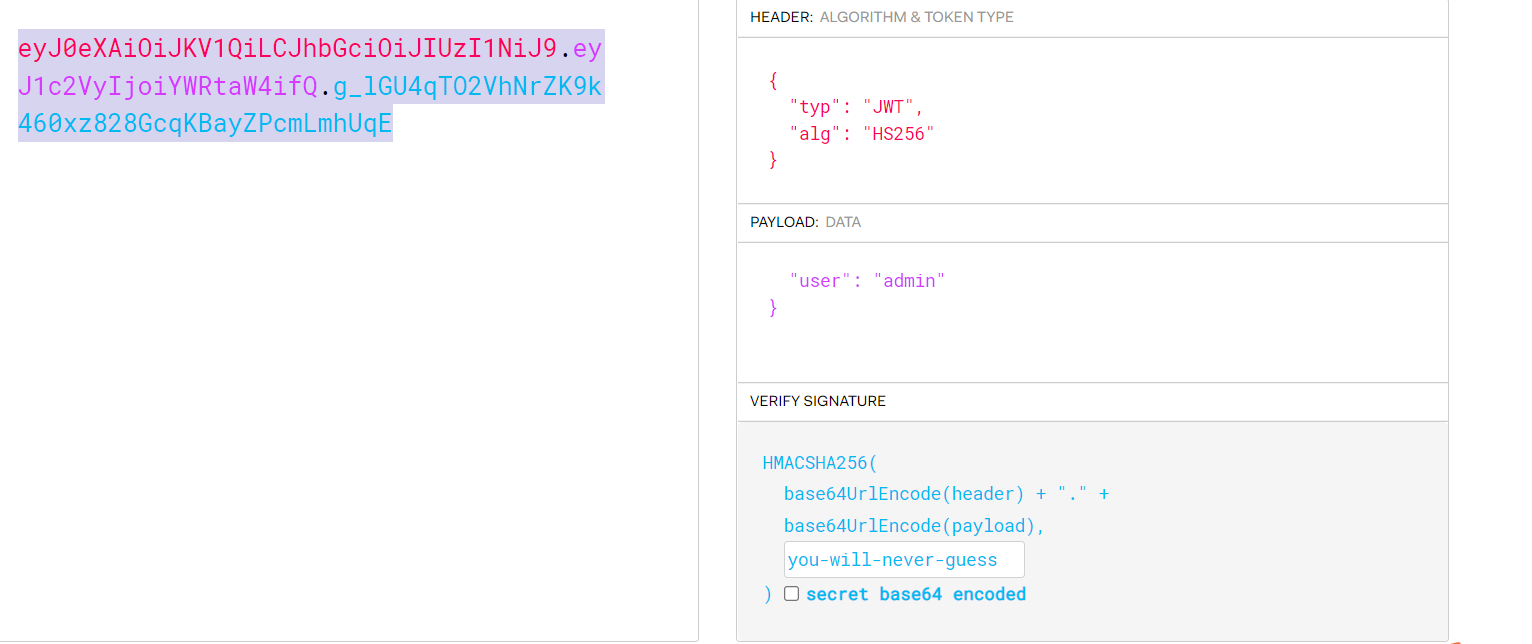This screenshot has height=644, width=1532.
Task: Click the HEADER section title
Action: click(781, 17)
